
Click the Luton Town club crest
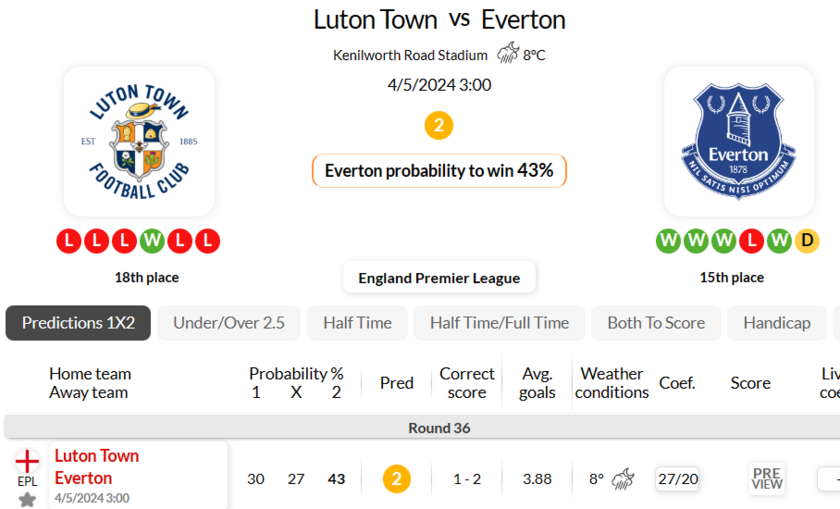139,141
